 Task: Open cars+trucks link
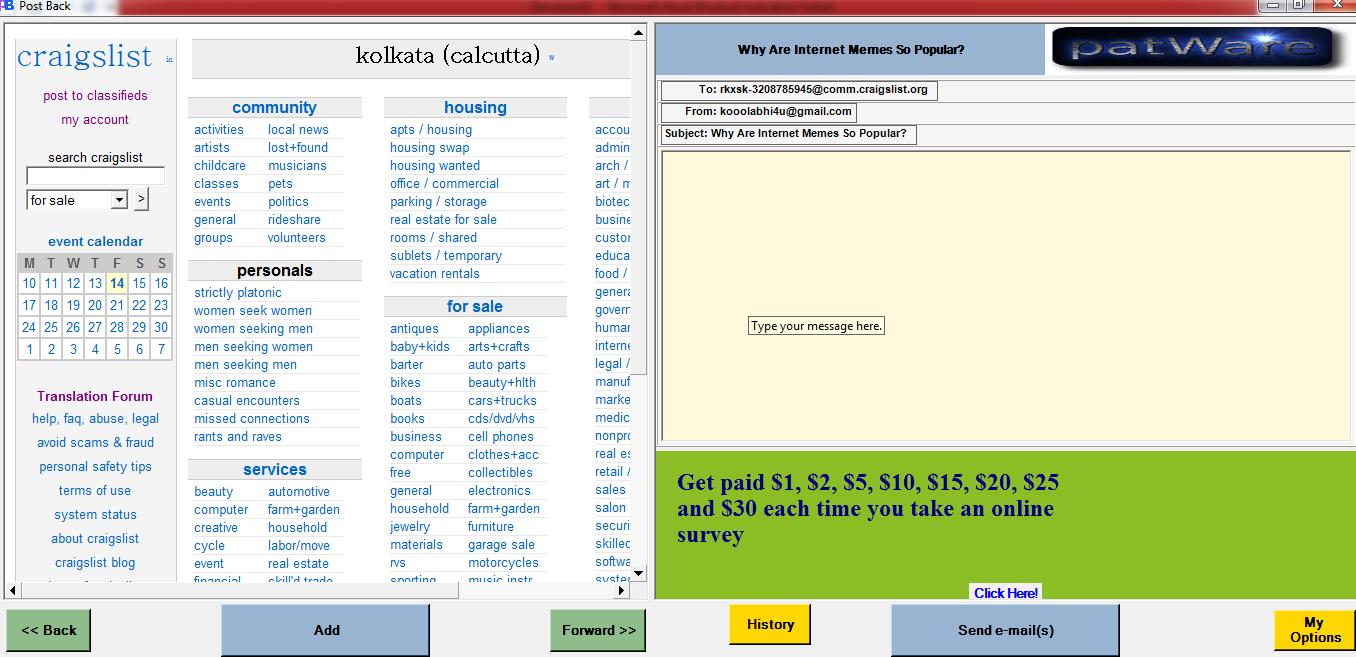[502, 401]
